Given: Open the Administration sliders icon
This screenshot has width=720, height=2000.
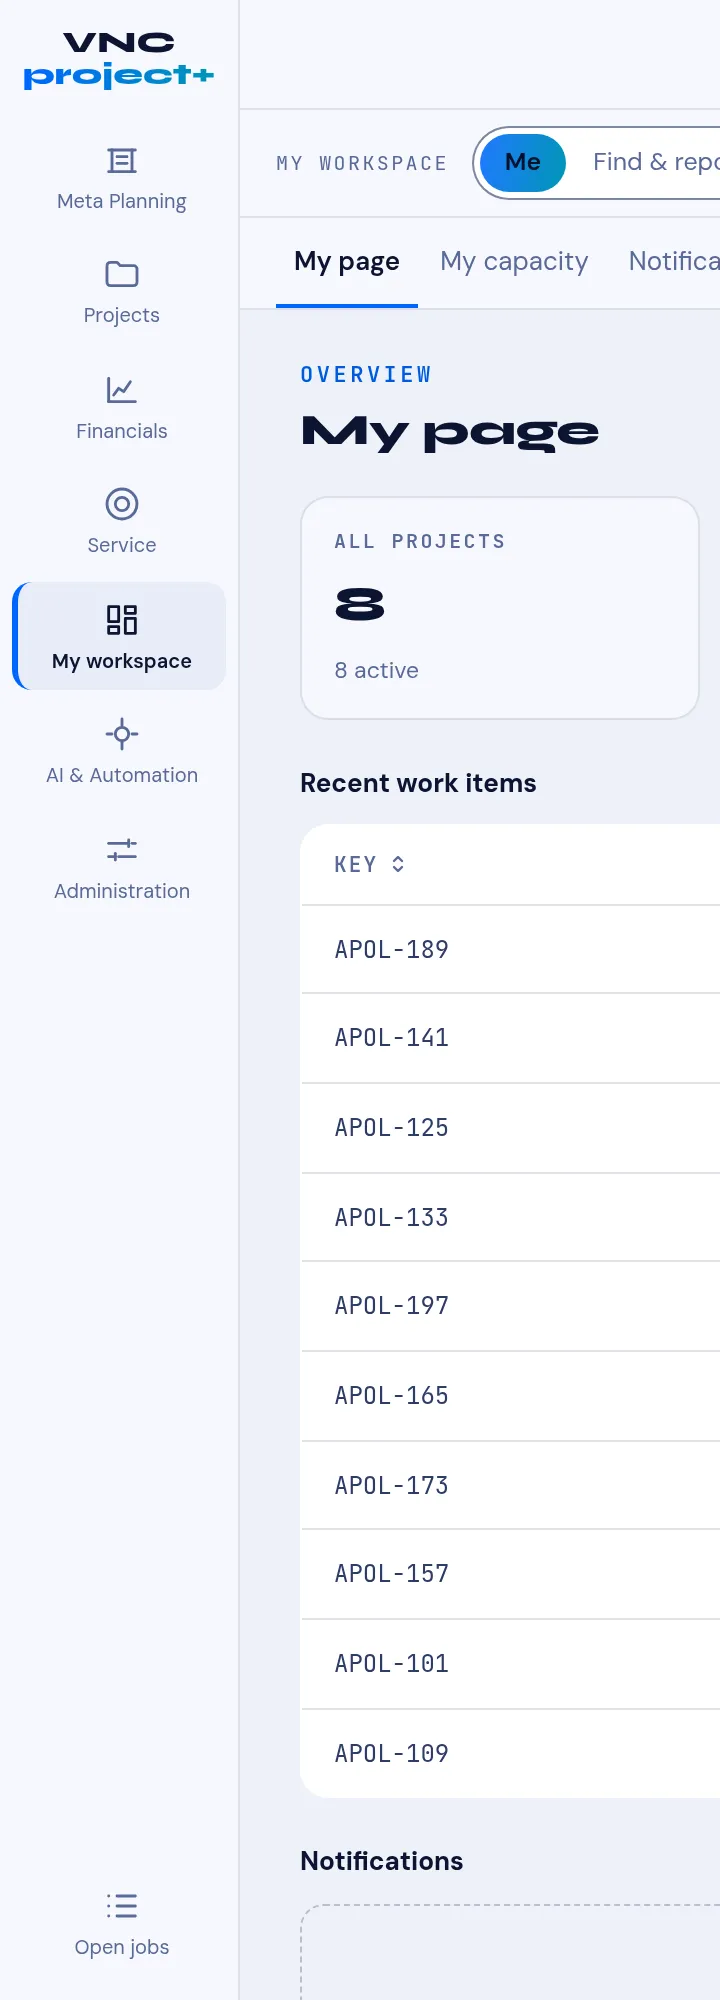Looking at the screenshot, I should [x=122, y=850].
